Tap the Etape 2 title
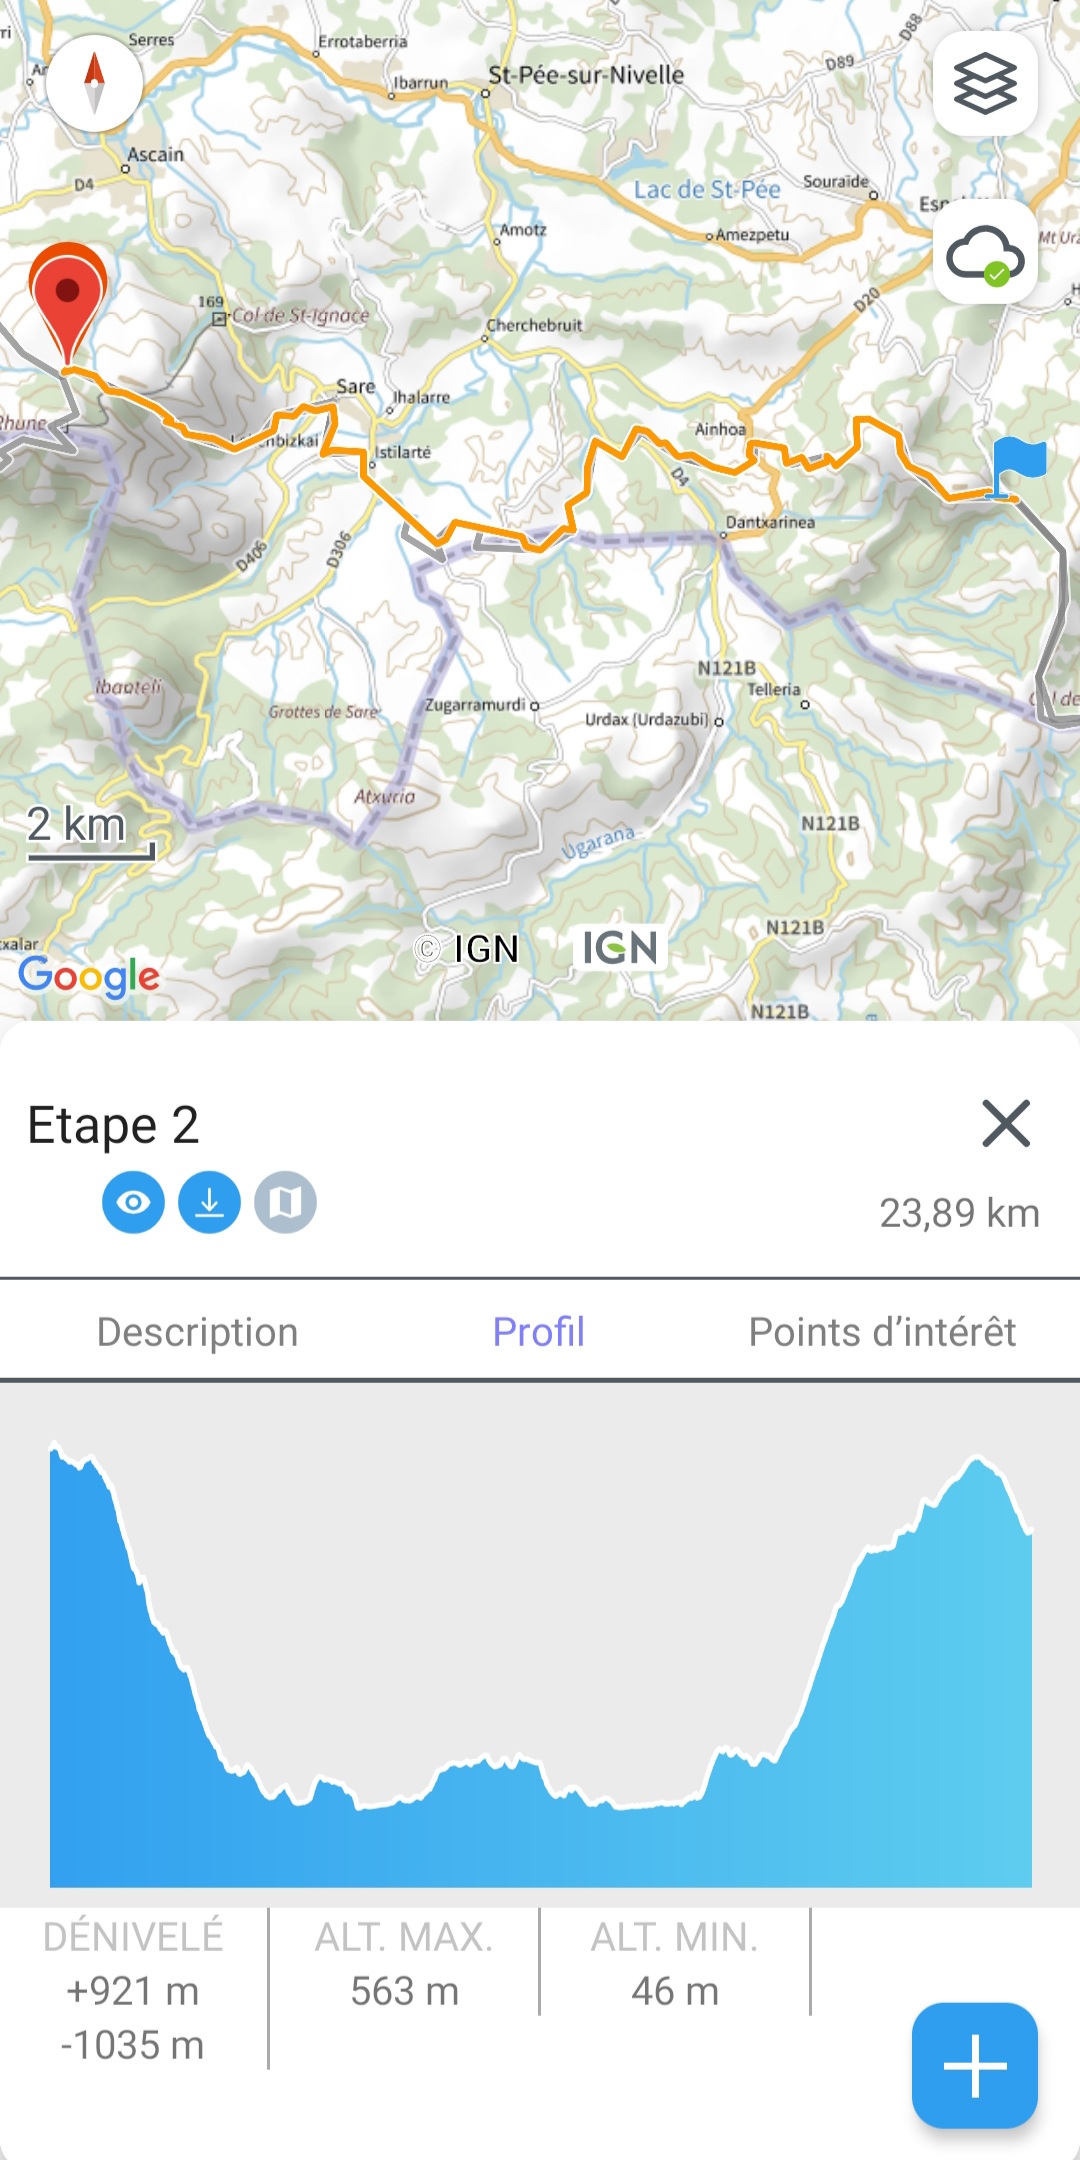This screenshot has height=2160, width=1080. (113, 1125)
